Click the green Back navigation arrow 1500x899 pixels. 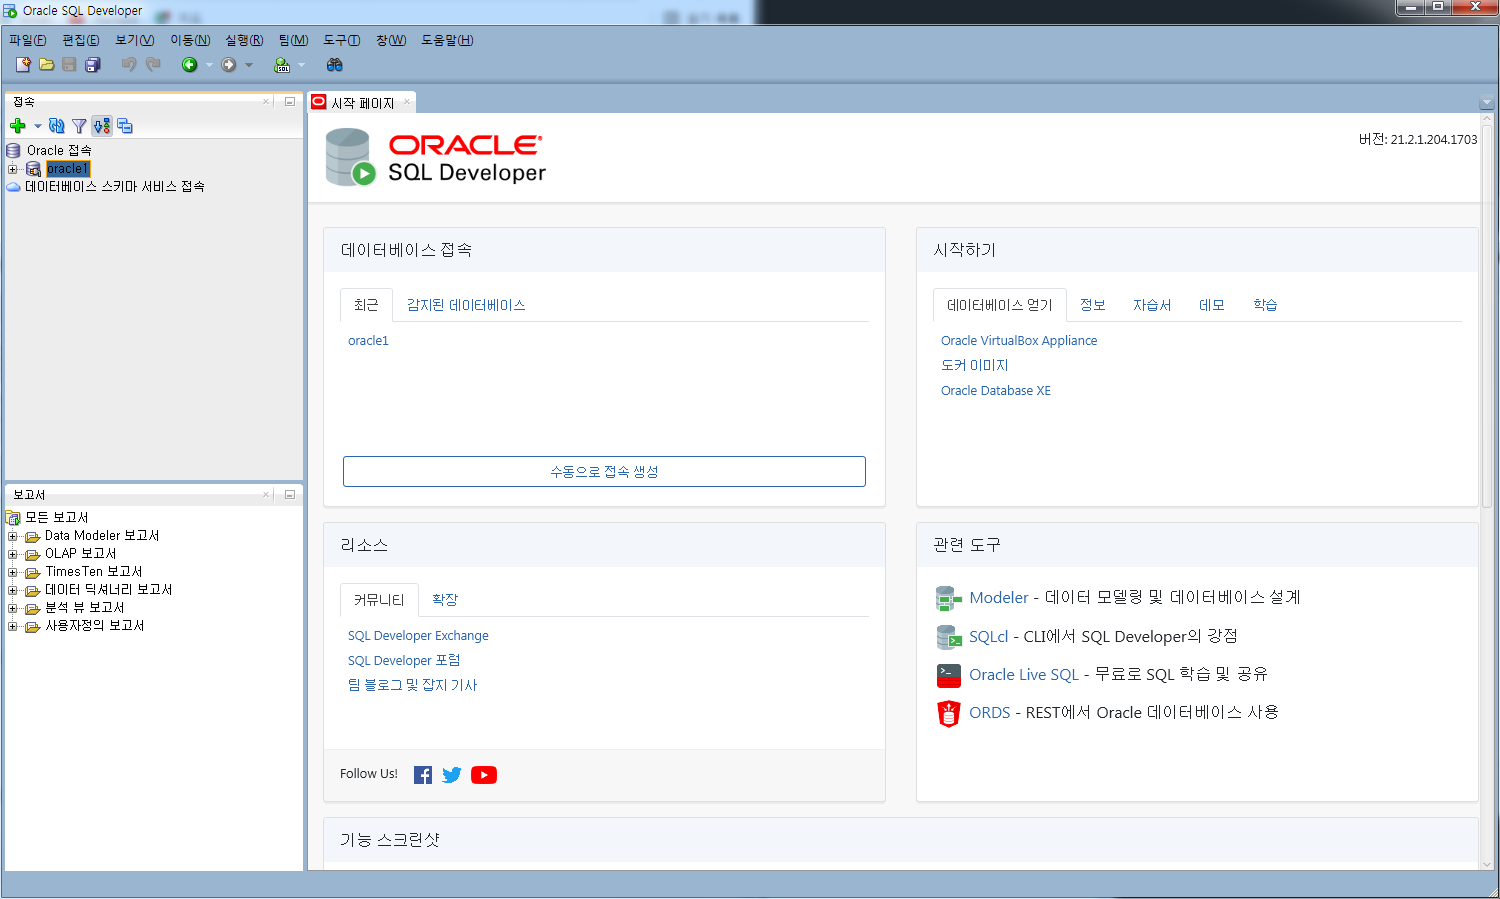point(189,65)
